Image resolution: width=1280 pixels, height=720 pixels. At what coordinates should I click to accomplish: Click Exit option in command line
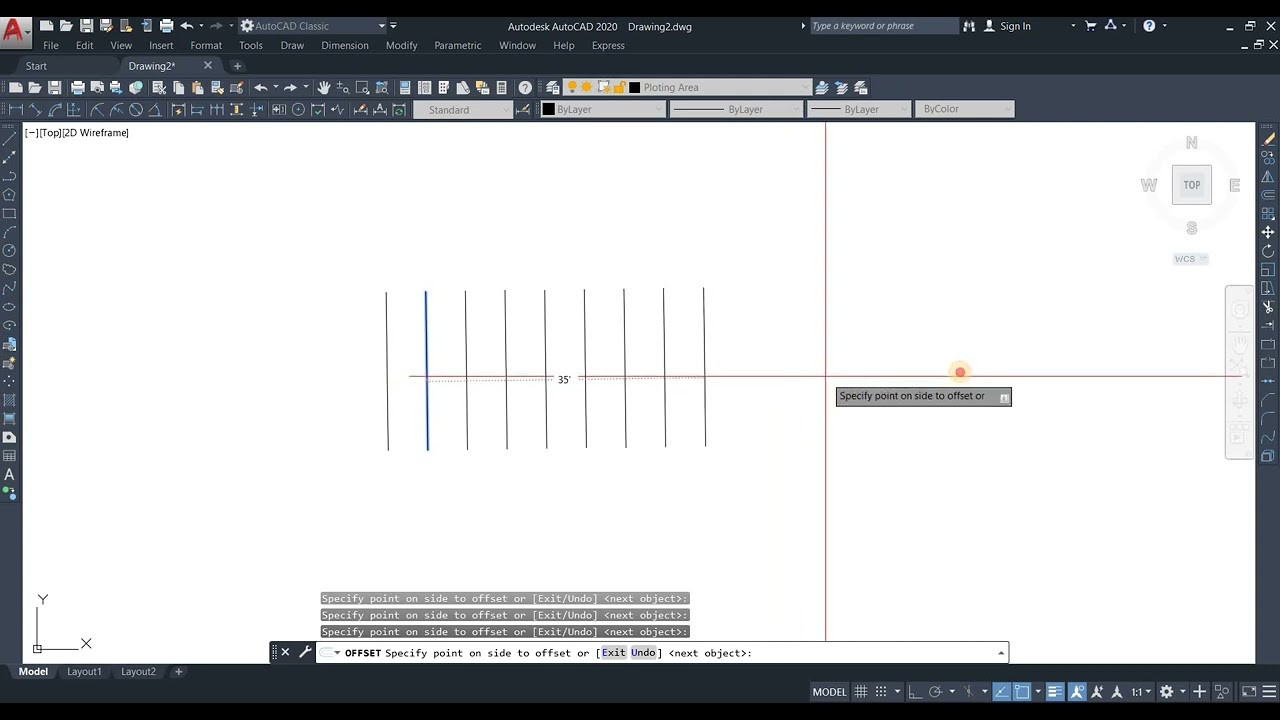pos(613,653)
